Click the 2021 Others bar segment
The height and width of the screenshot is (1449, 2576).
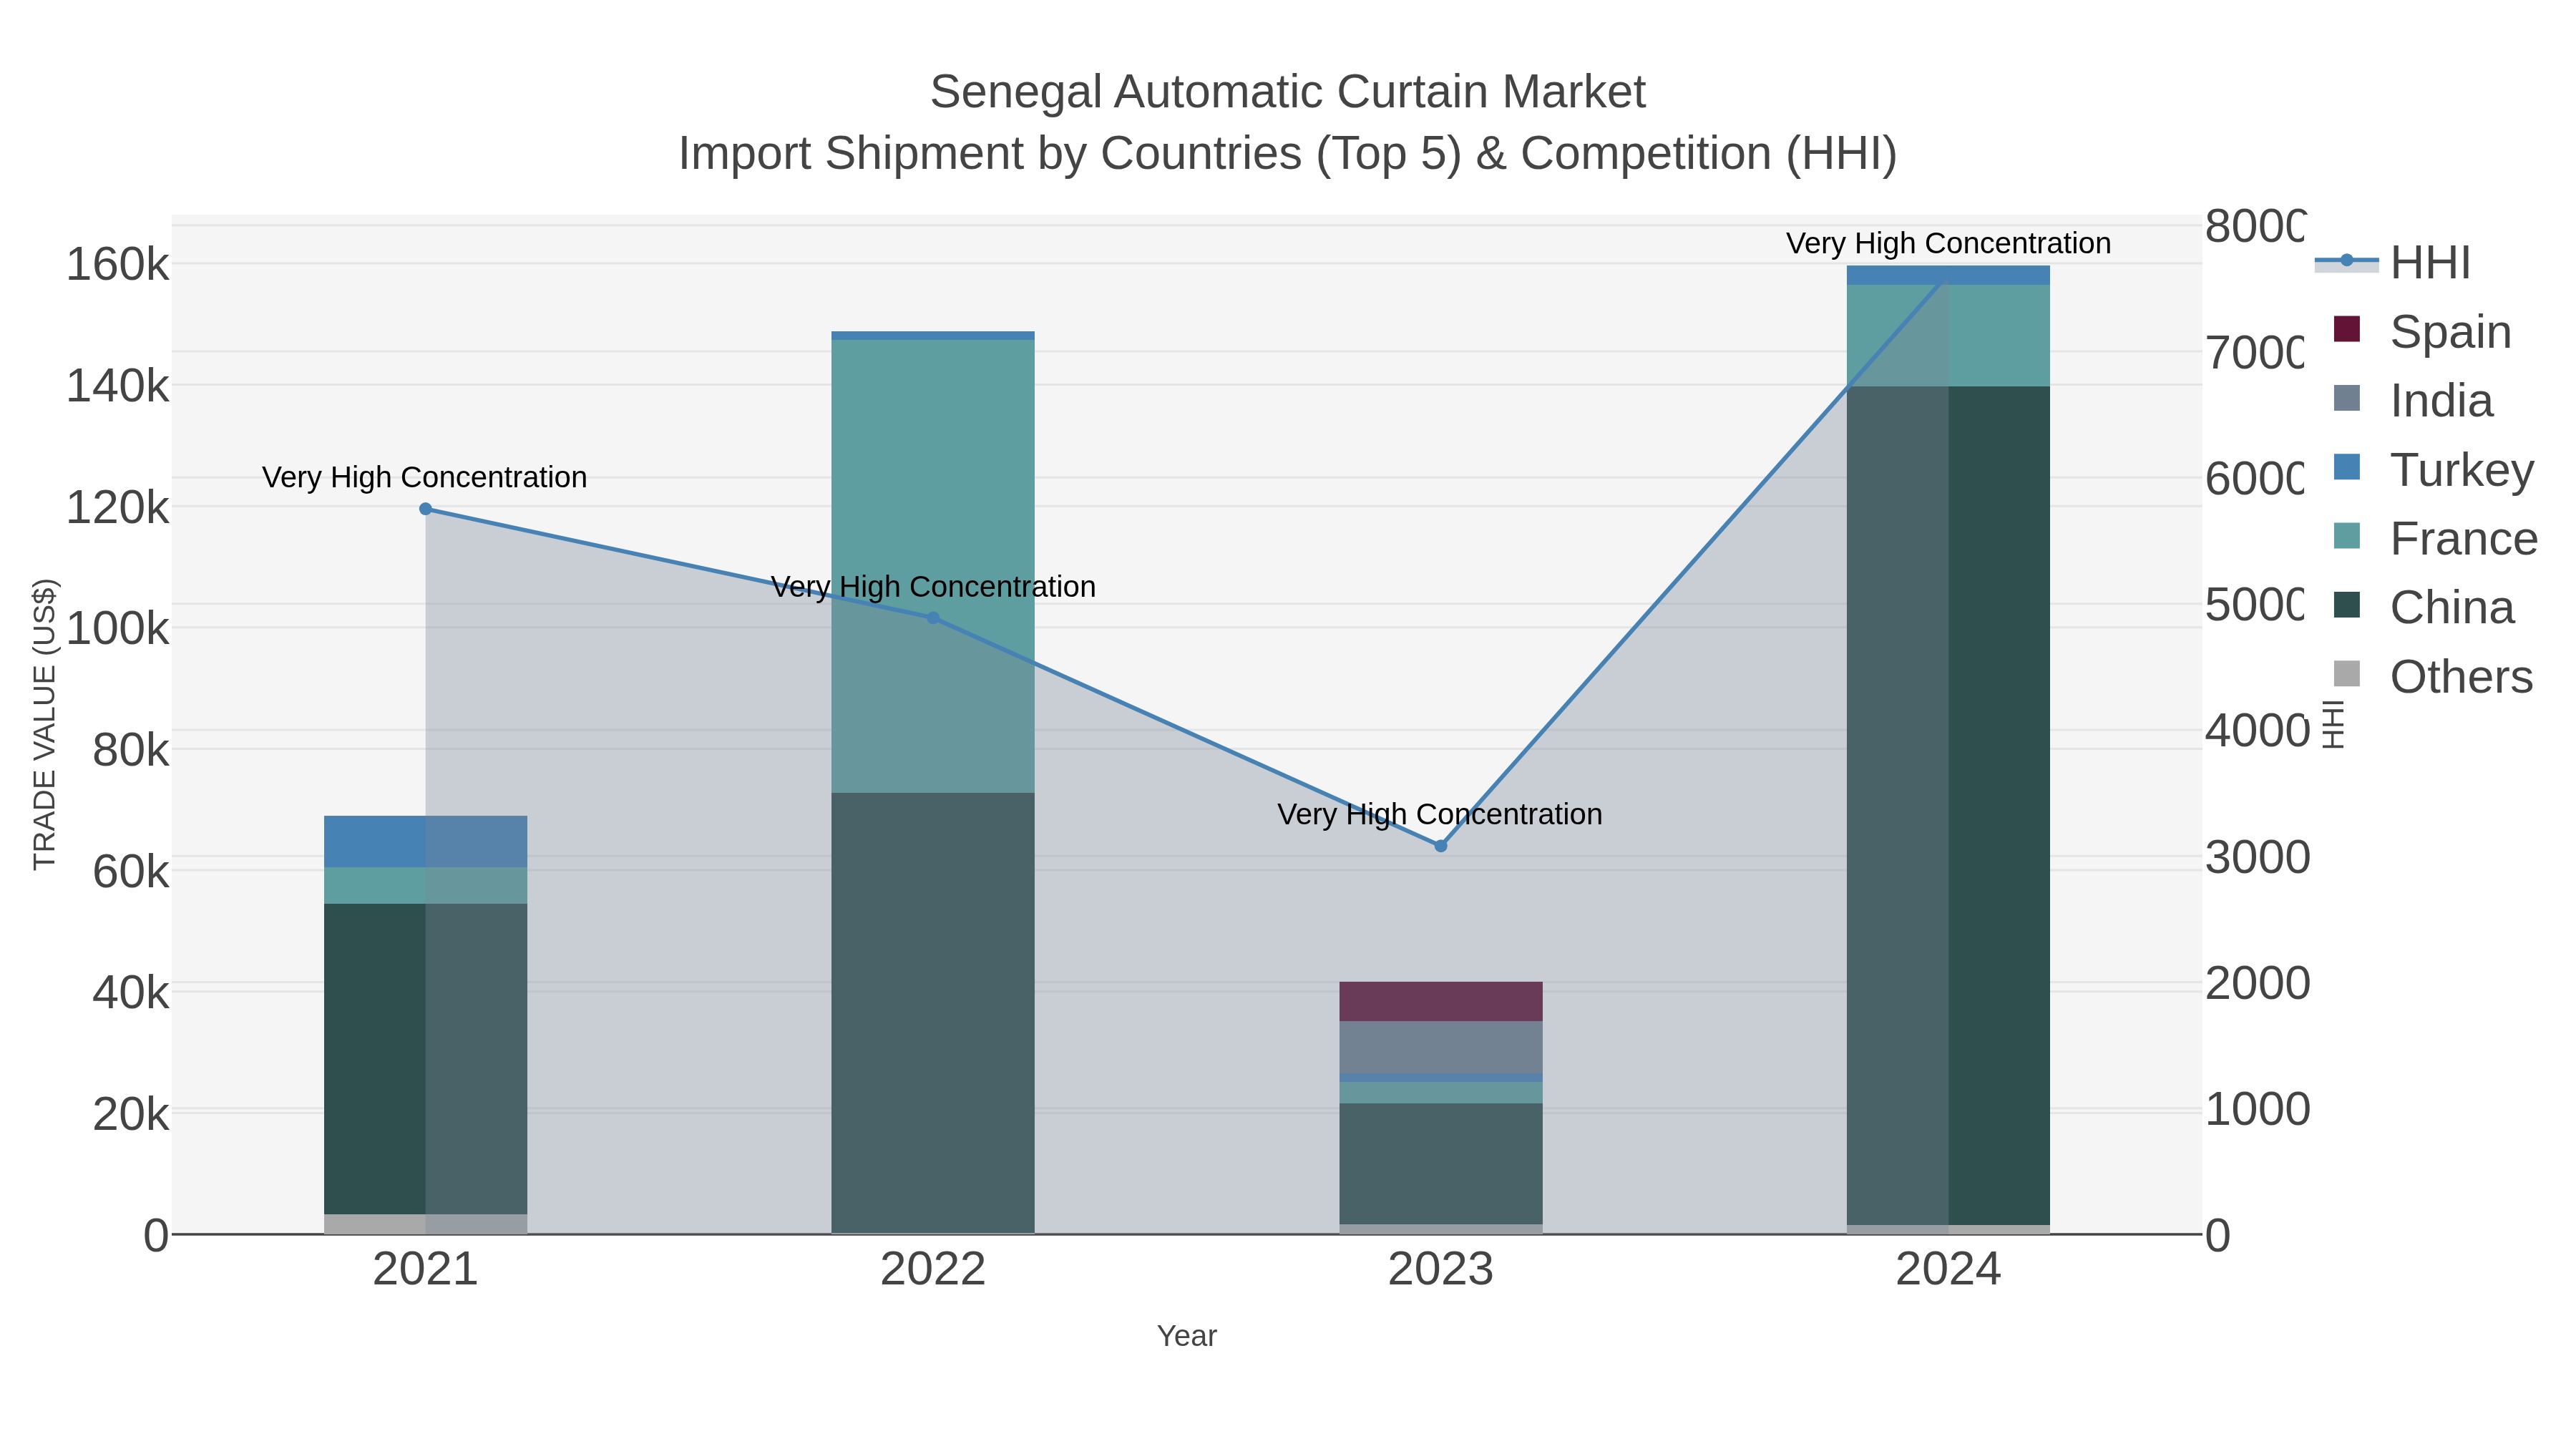[425, 1224]
